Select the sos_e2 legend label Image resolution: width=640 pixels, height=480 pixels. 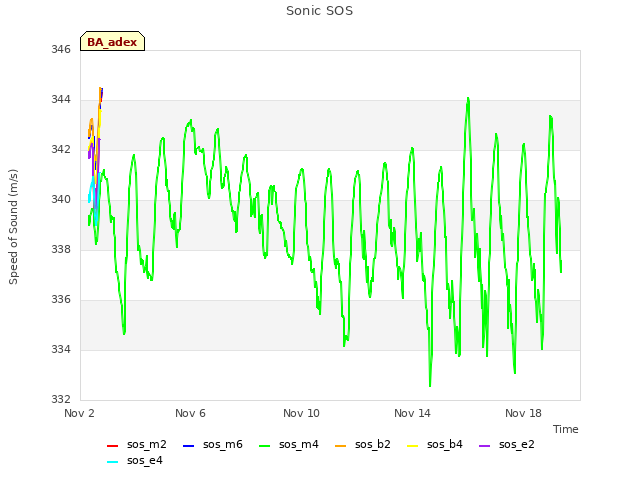(517, 444)
